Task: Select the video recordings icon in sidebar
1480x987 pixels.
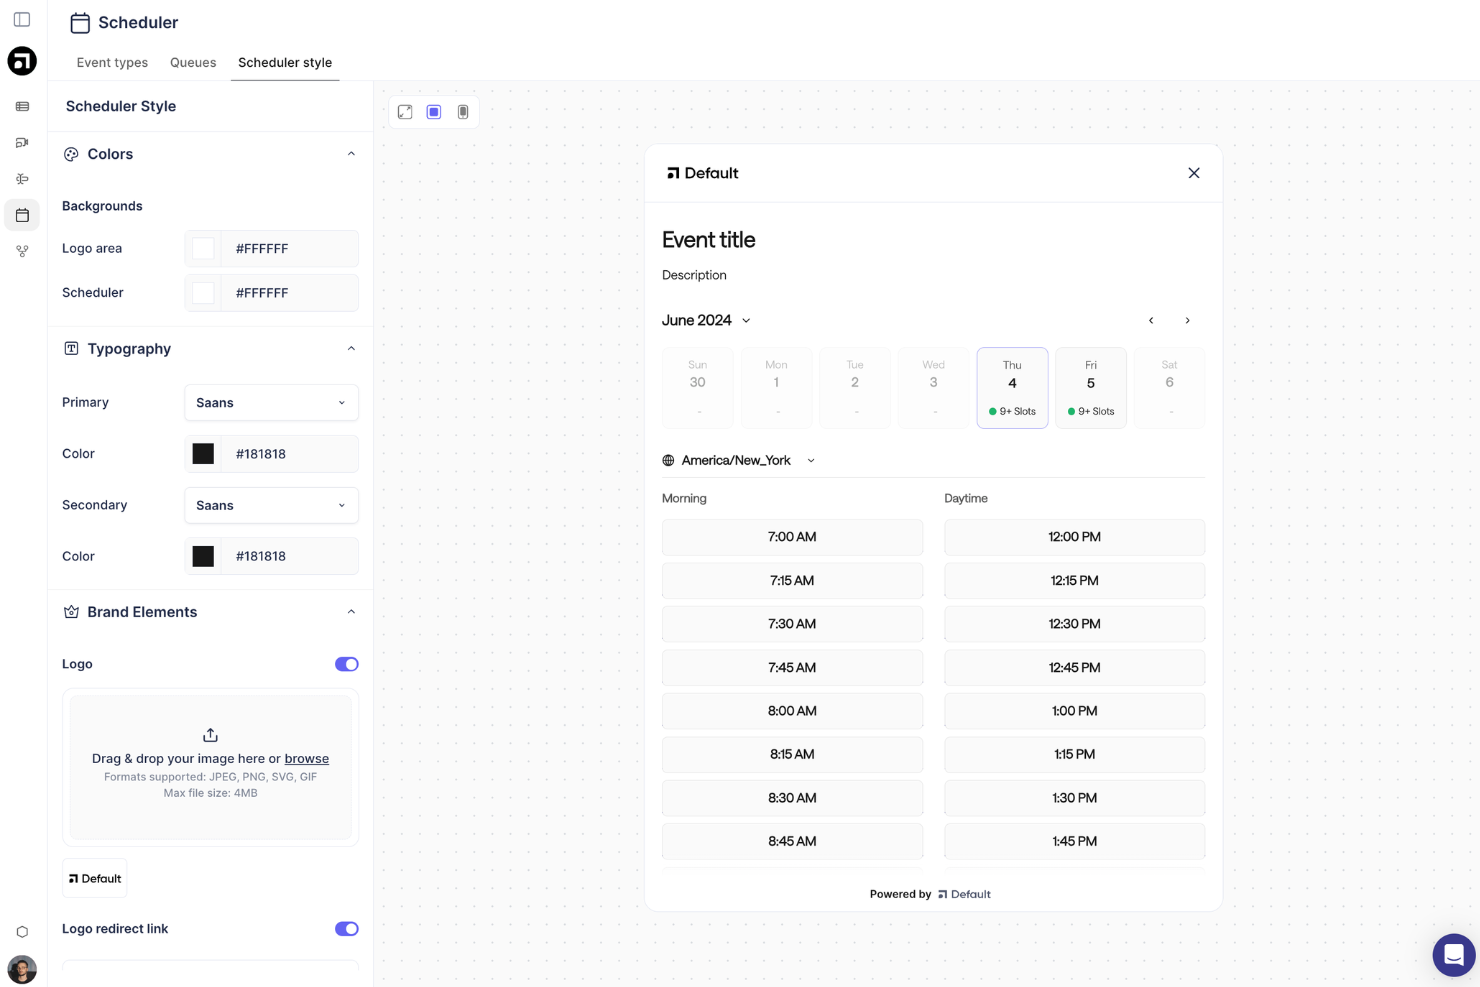Action: 22,143
